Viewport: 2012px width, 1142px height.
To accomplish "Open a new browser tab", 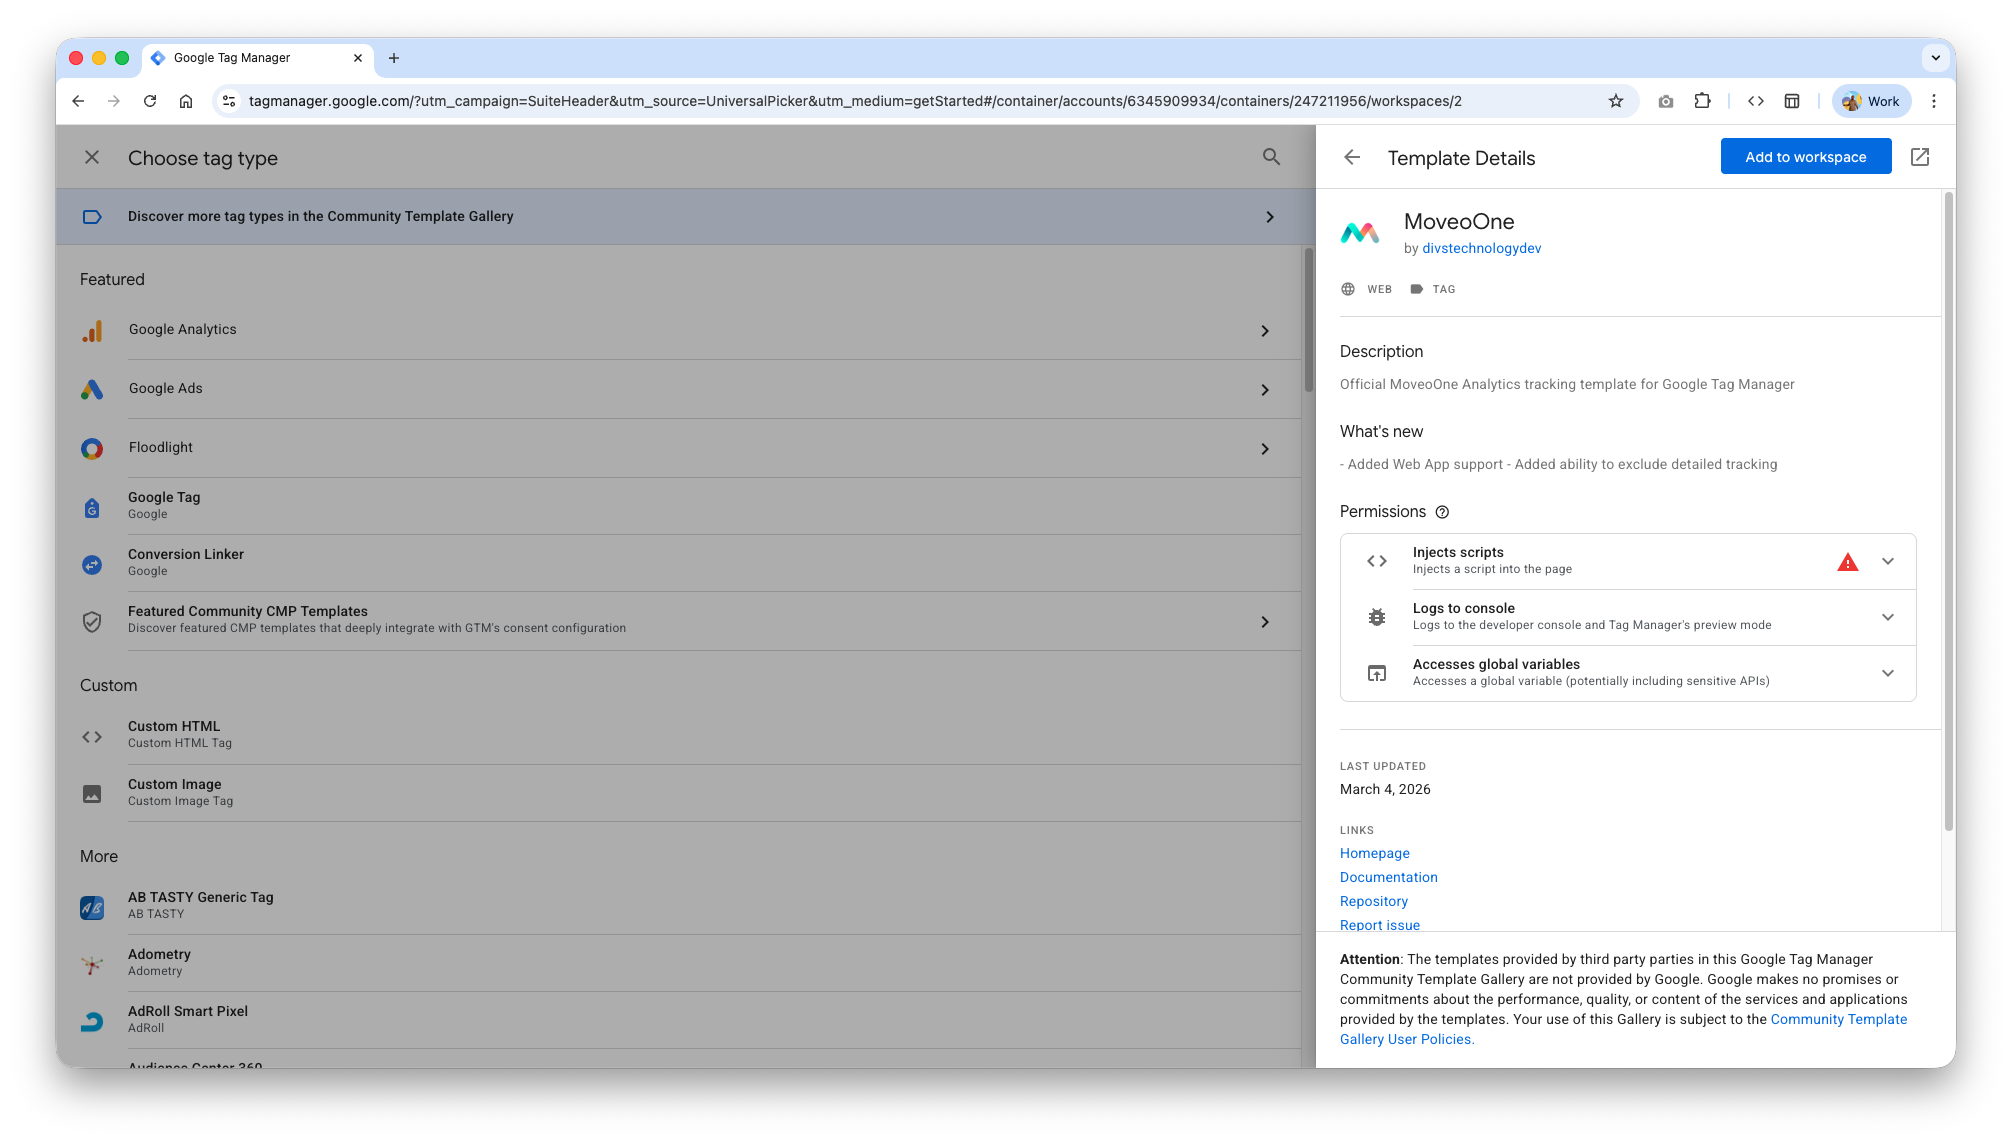I will coord(394,58).
